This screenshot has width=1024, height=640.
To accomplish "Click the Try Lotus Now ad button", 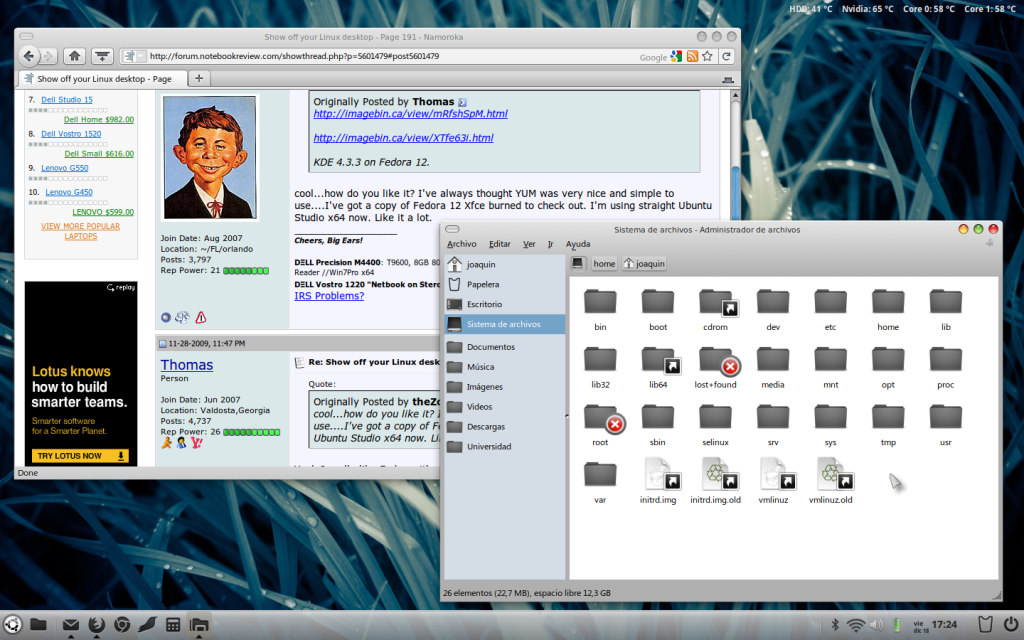I will pyautogui.click(x=80, y=456).
